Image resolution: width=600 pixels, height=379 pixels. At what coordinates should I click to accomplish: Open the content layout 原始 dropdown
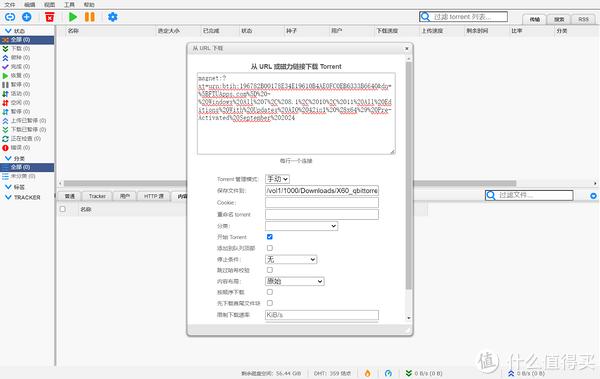[x=295, y=281]
